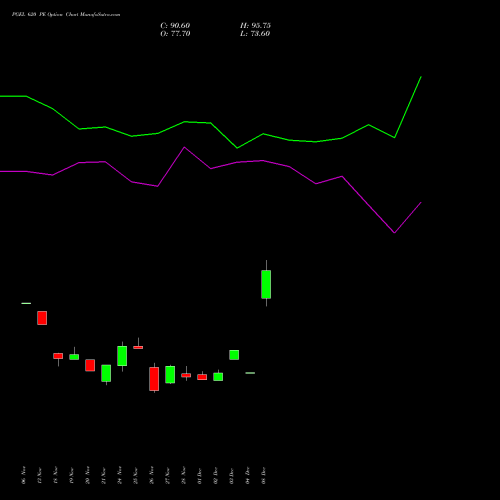Viewport: 500px width, 500px height.
Task: Click the small red candle for 25 Nov
Action: point(138,347)
